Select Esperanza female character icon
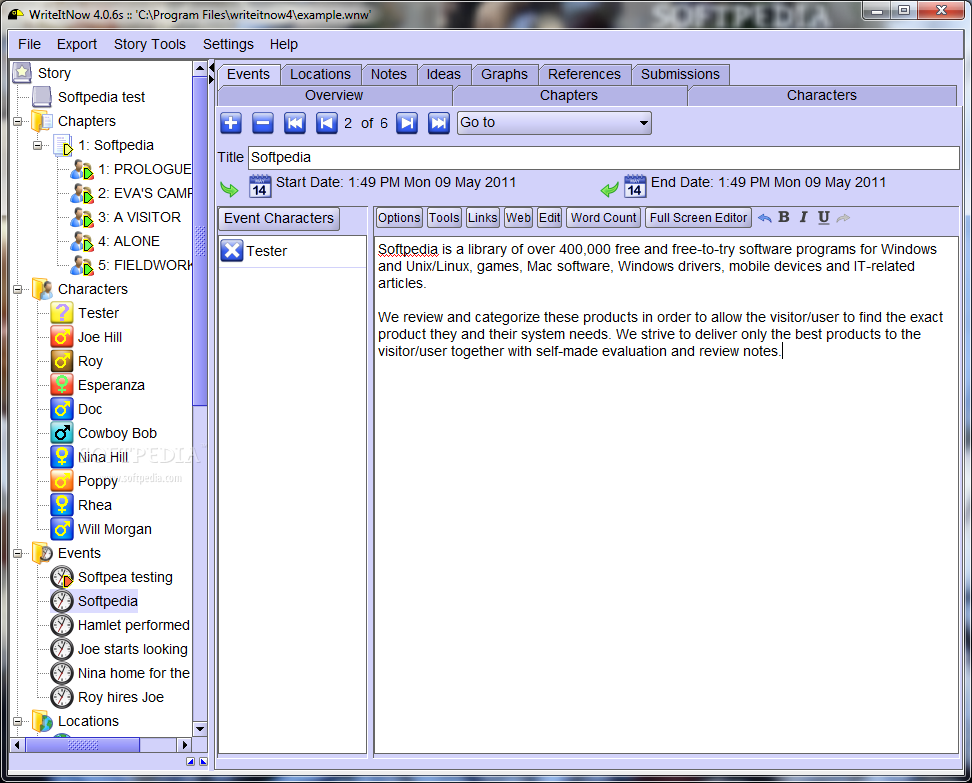The height and width of the screenshot is (783, 972). (x=61, y=384)
